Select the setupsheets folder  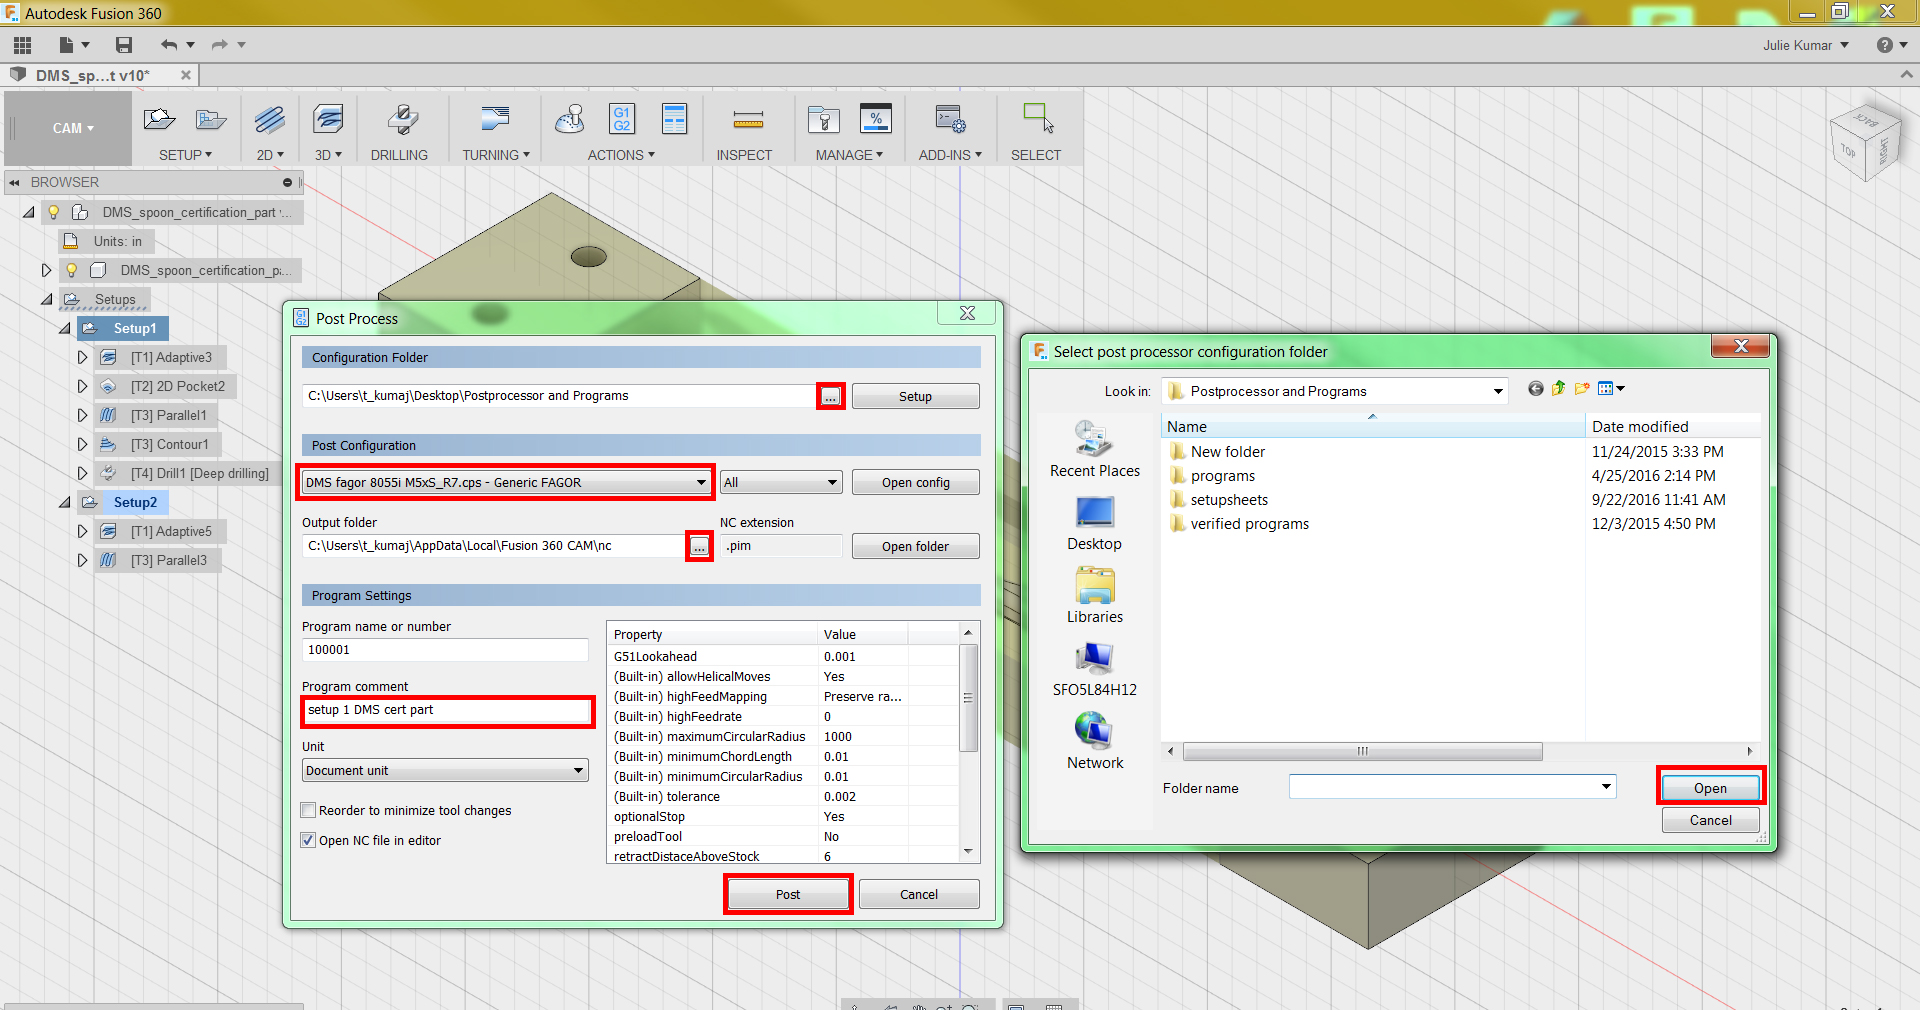pyautogui.click(x=1229, y=500)
